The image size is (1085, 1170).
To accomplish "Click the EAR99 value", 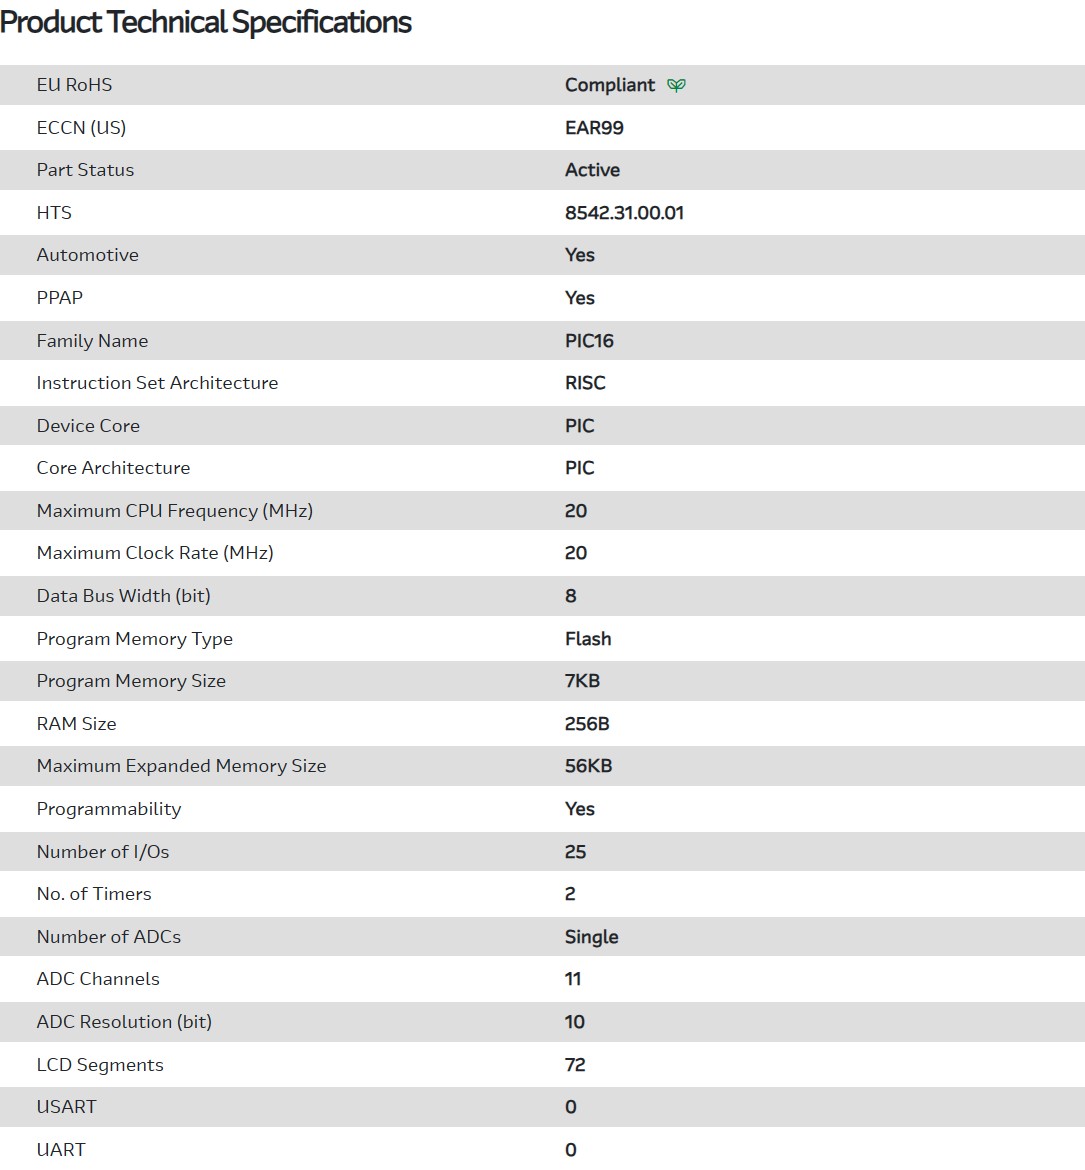I will tap(594, 128).
